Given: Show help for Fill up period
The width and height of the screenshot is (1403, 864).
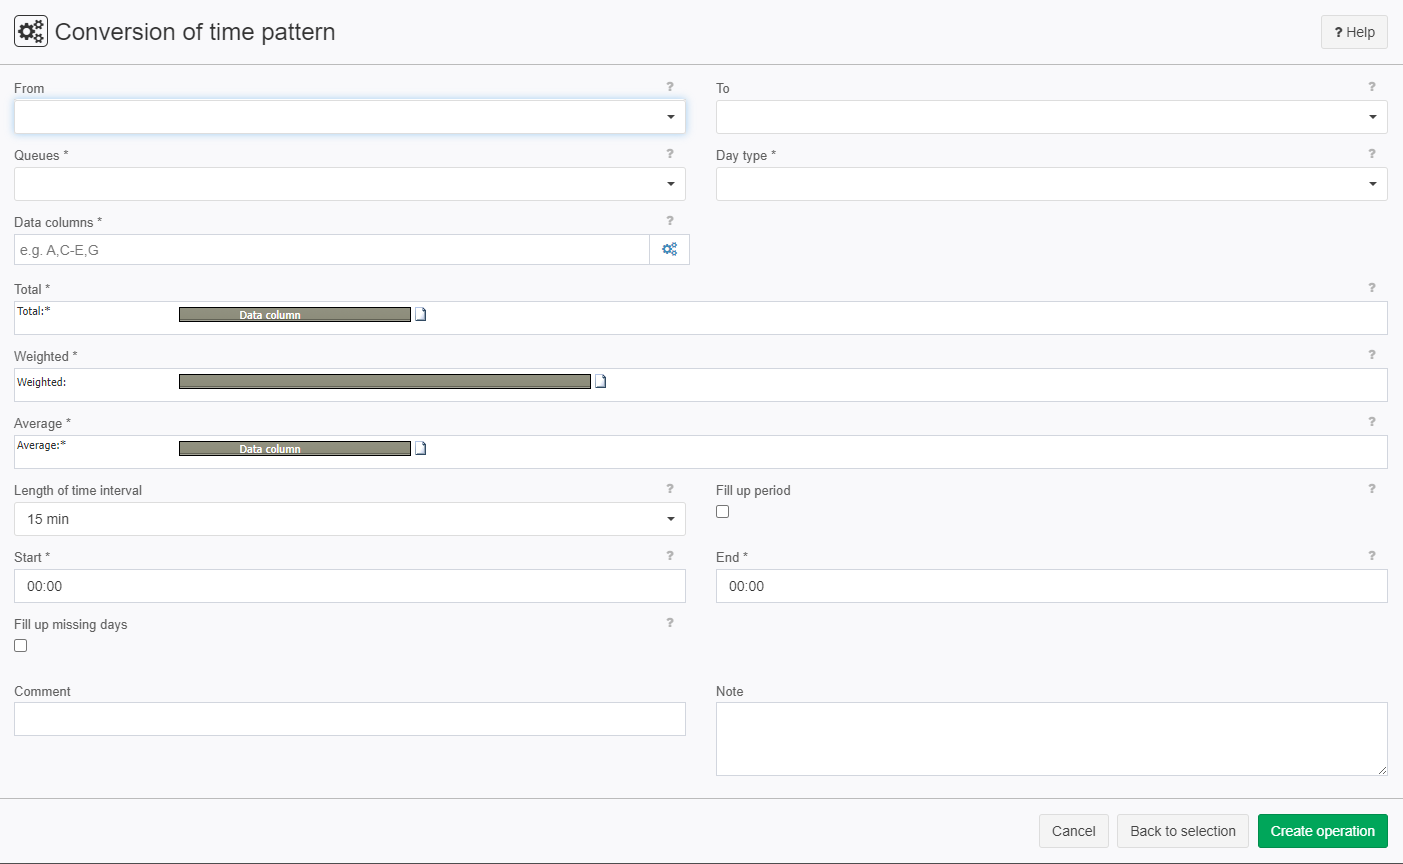Looking at the screenshot, I should point(1372,489).
